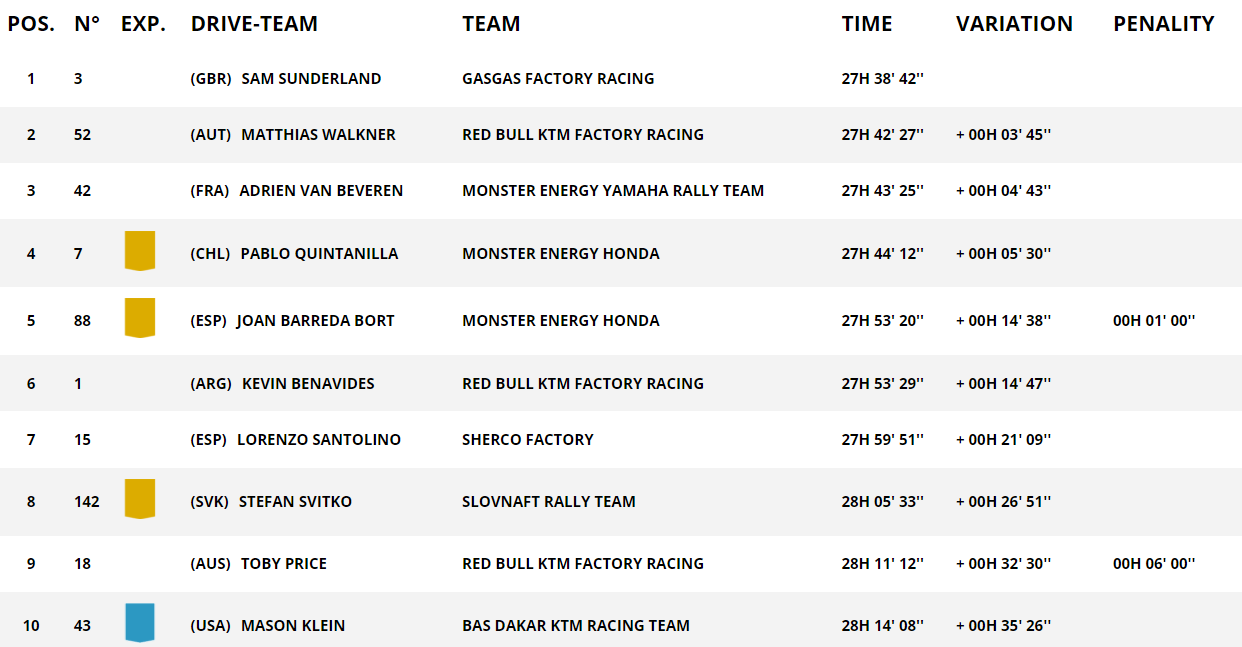Click the PENALITY column header
This screenshot has width=1242, height=647.
(x=1163, y=24)
